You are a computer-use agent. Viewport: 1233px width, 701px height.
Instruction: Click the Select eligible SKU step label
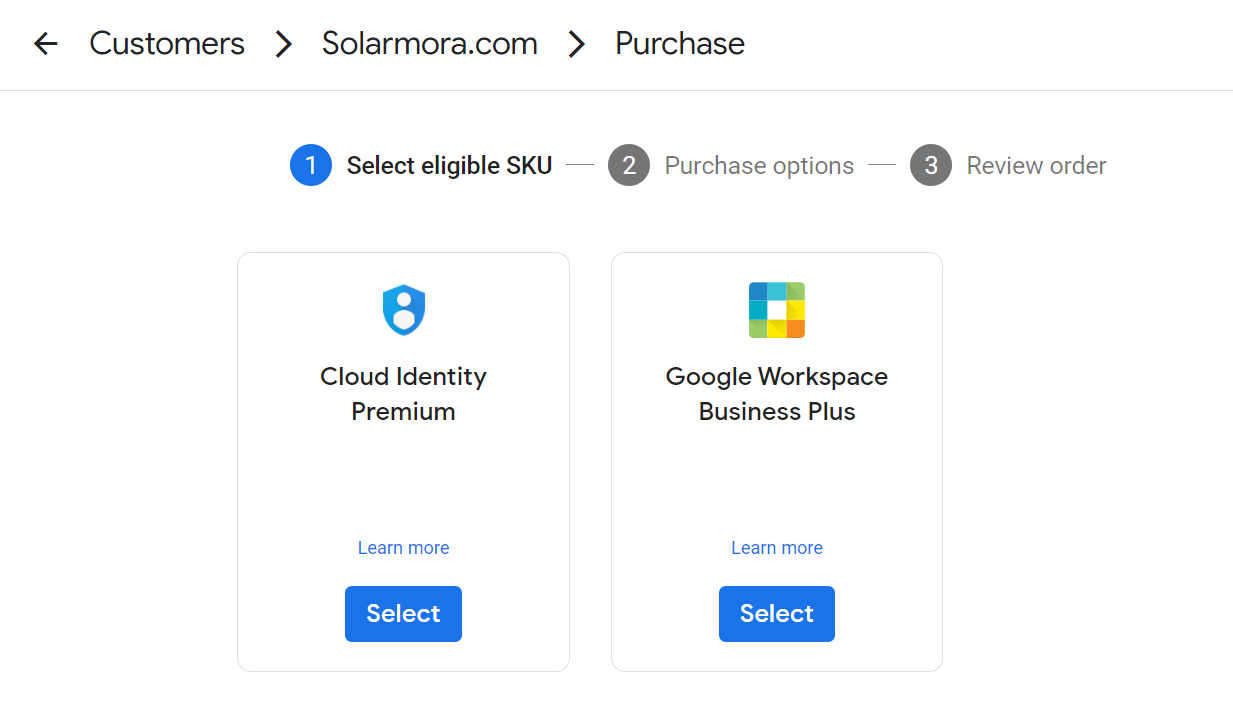click(449, 165)
